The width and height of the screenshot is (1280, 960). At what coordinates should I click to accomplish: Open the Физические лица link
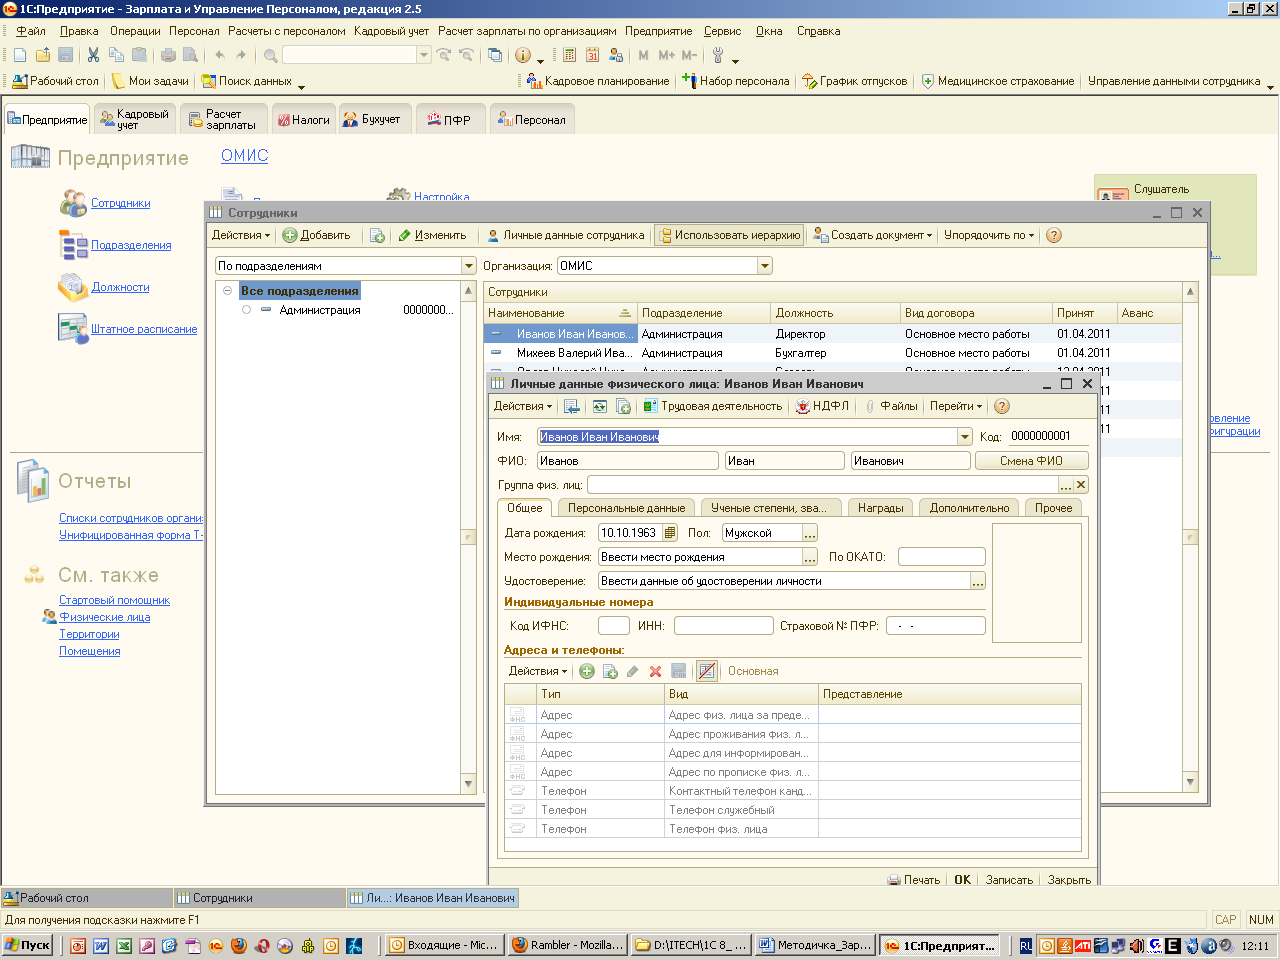[105, 617]
